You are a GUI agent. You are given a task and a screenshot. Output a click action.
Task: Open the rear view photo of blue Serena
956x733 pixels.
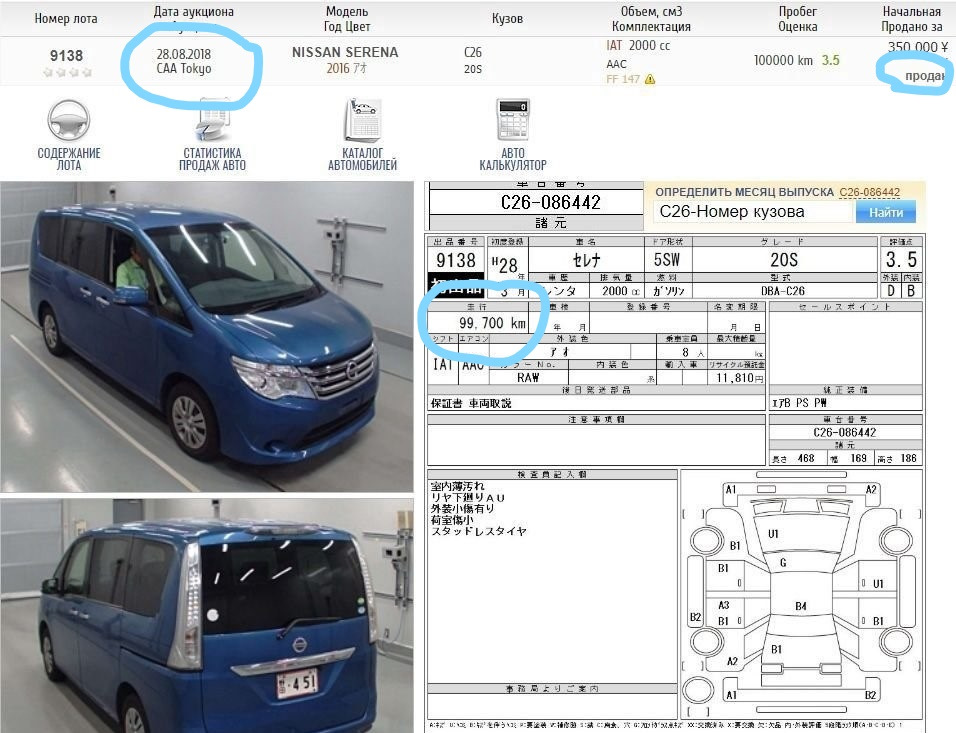coord(207,616)
